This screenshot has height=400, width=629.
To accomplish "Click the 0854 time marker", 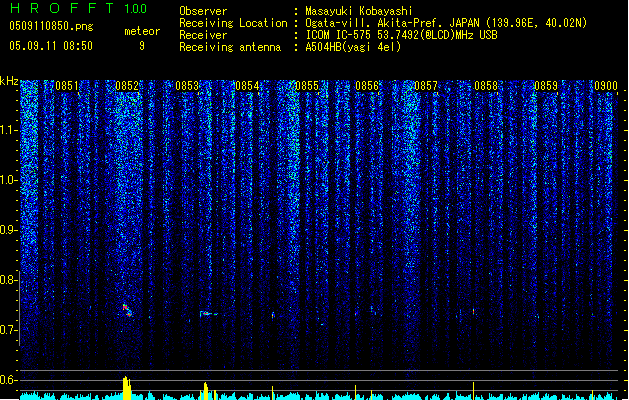I will point(247,86).
